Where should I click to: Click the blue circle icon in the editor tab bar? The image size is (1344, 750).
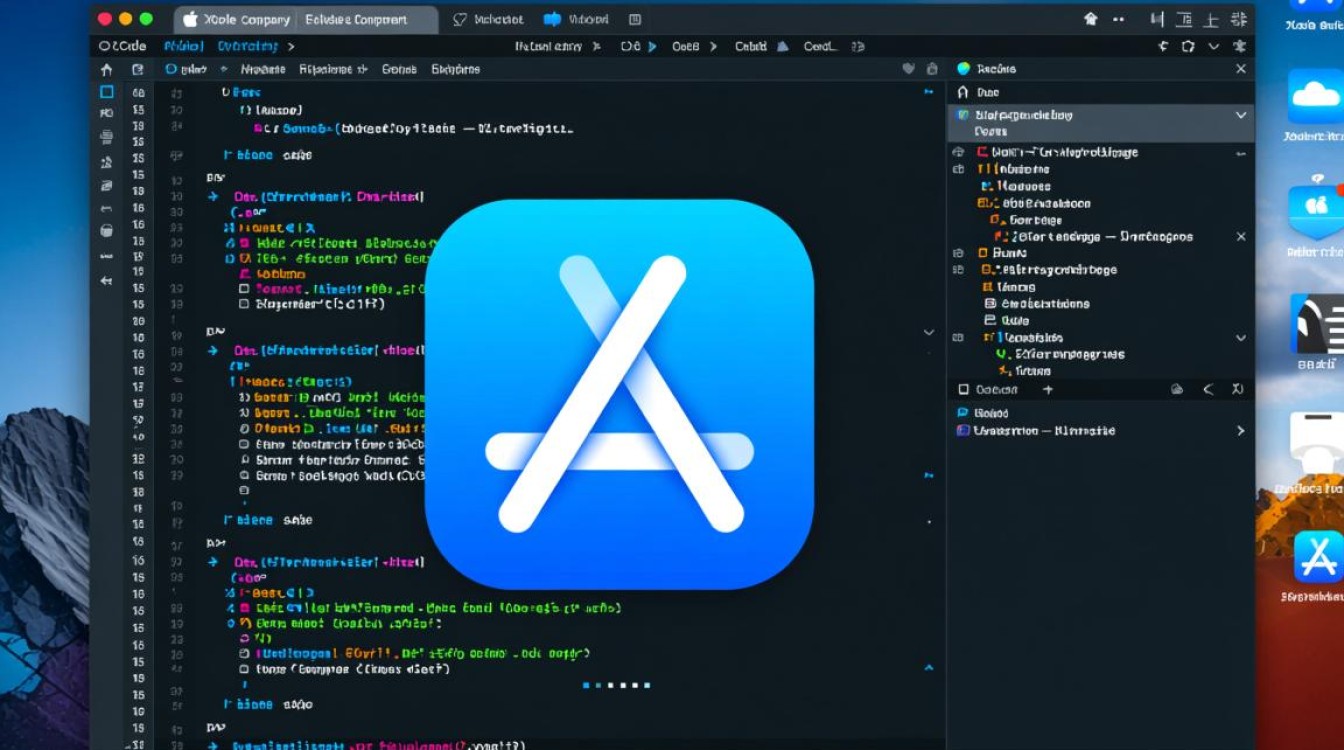172,69
